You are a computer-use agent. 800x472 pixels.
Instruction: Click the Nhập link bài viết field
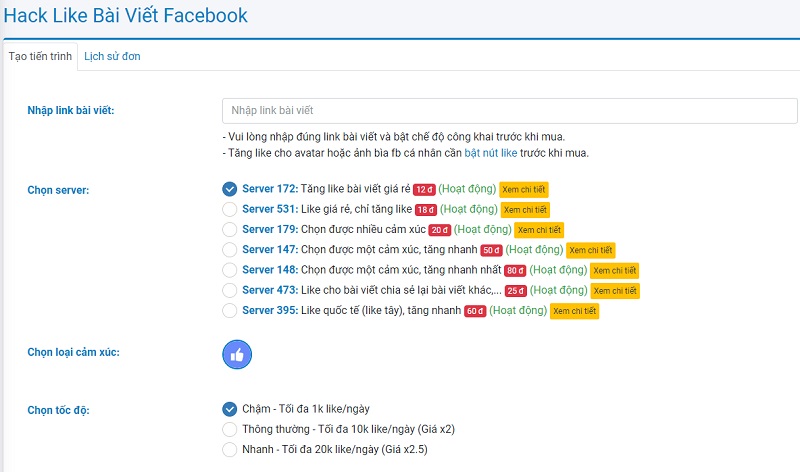(509, 110)
